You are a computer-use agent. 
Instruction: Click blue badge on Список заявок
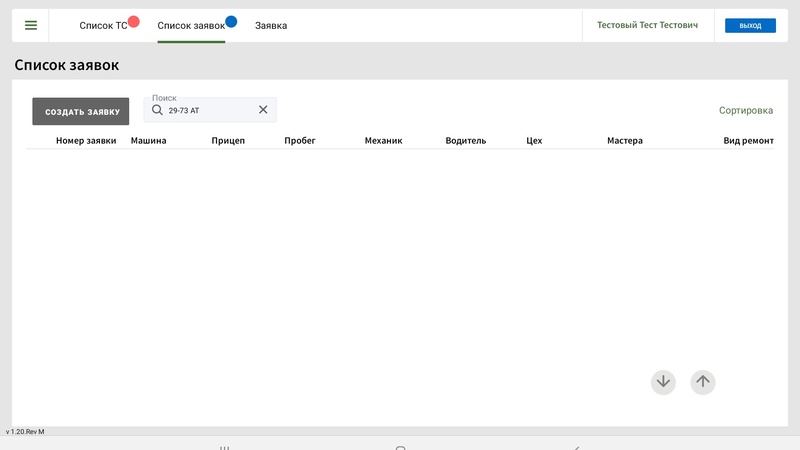click(x=231, y=21)
